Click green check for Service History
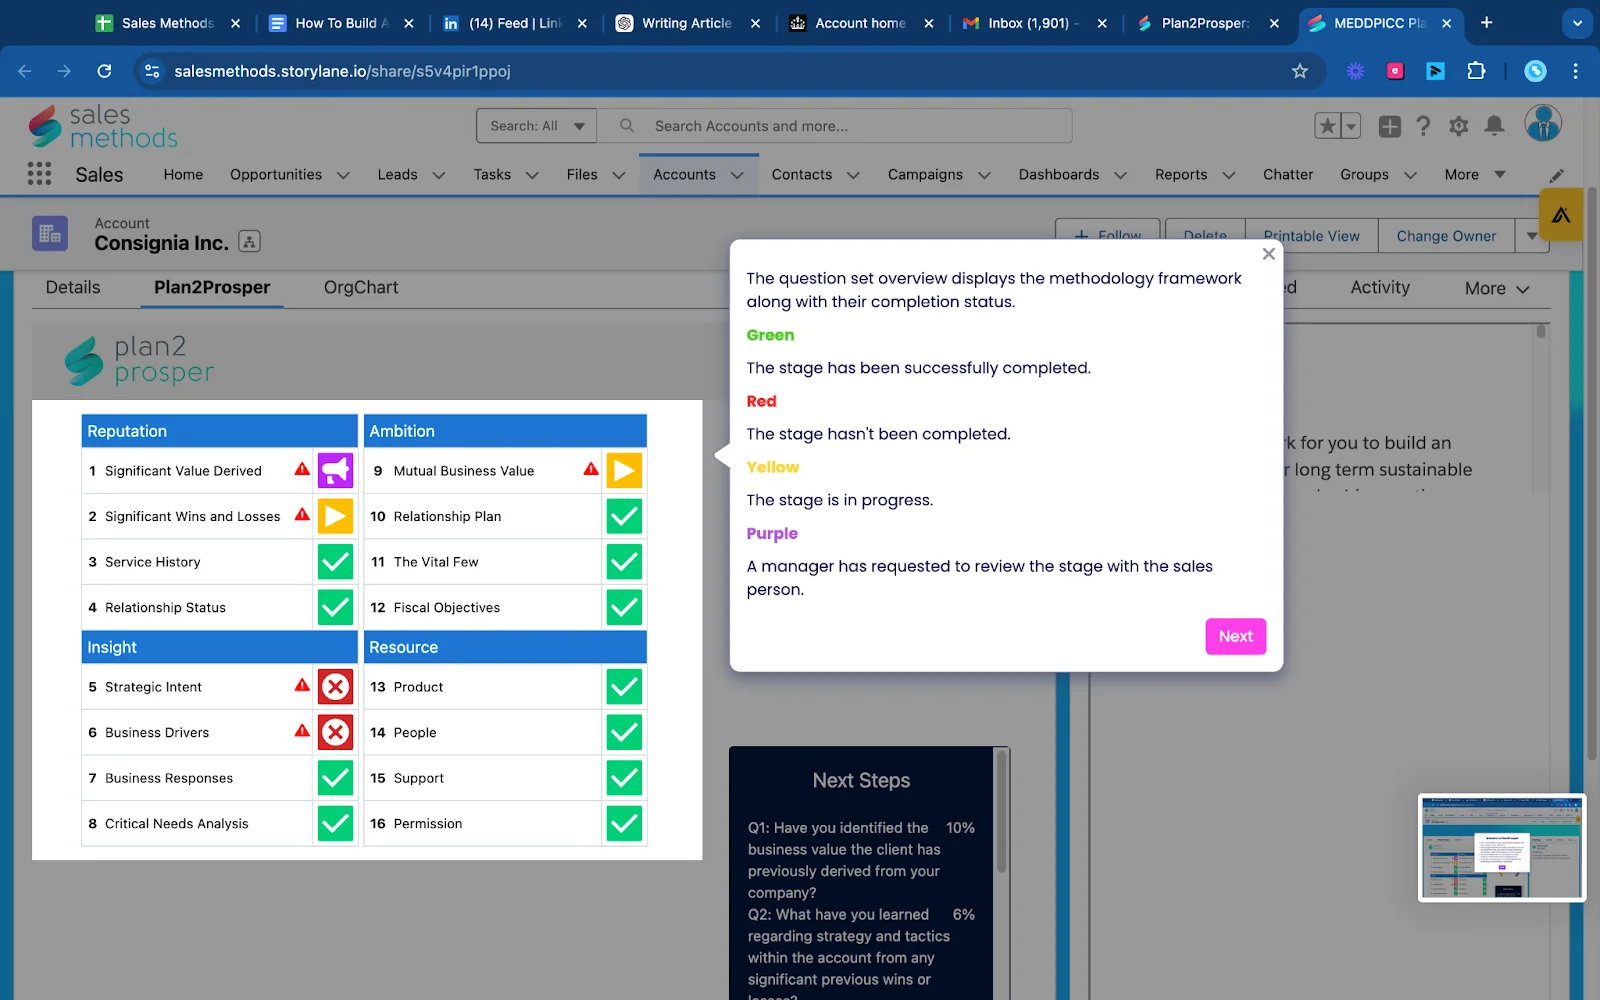The image size is (1600, 1000). (336, 562)
